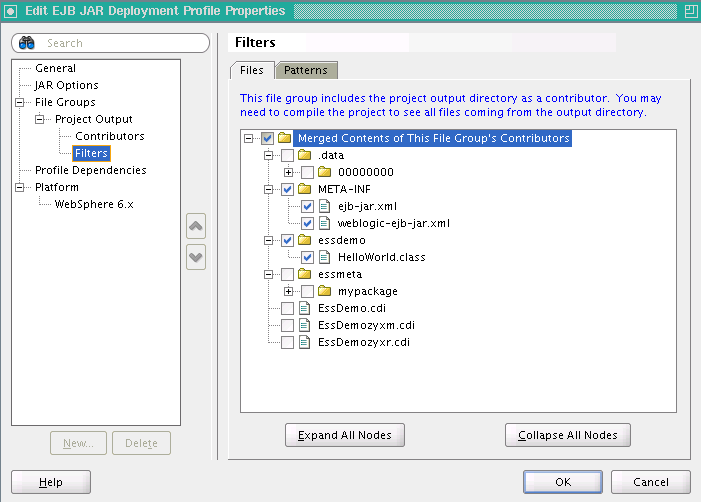Open JAR Options in the tree
Image resolution: width=701 pixels, height=502 pixels.
pyautogui.click(x=66, y=85)
